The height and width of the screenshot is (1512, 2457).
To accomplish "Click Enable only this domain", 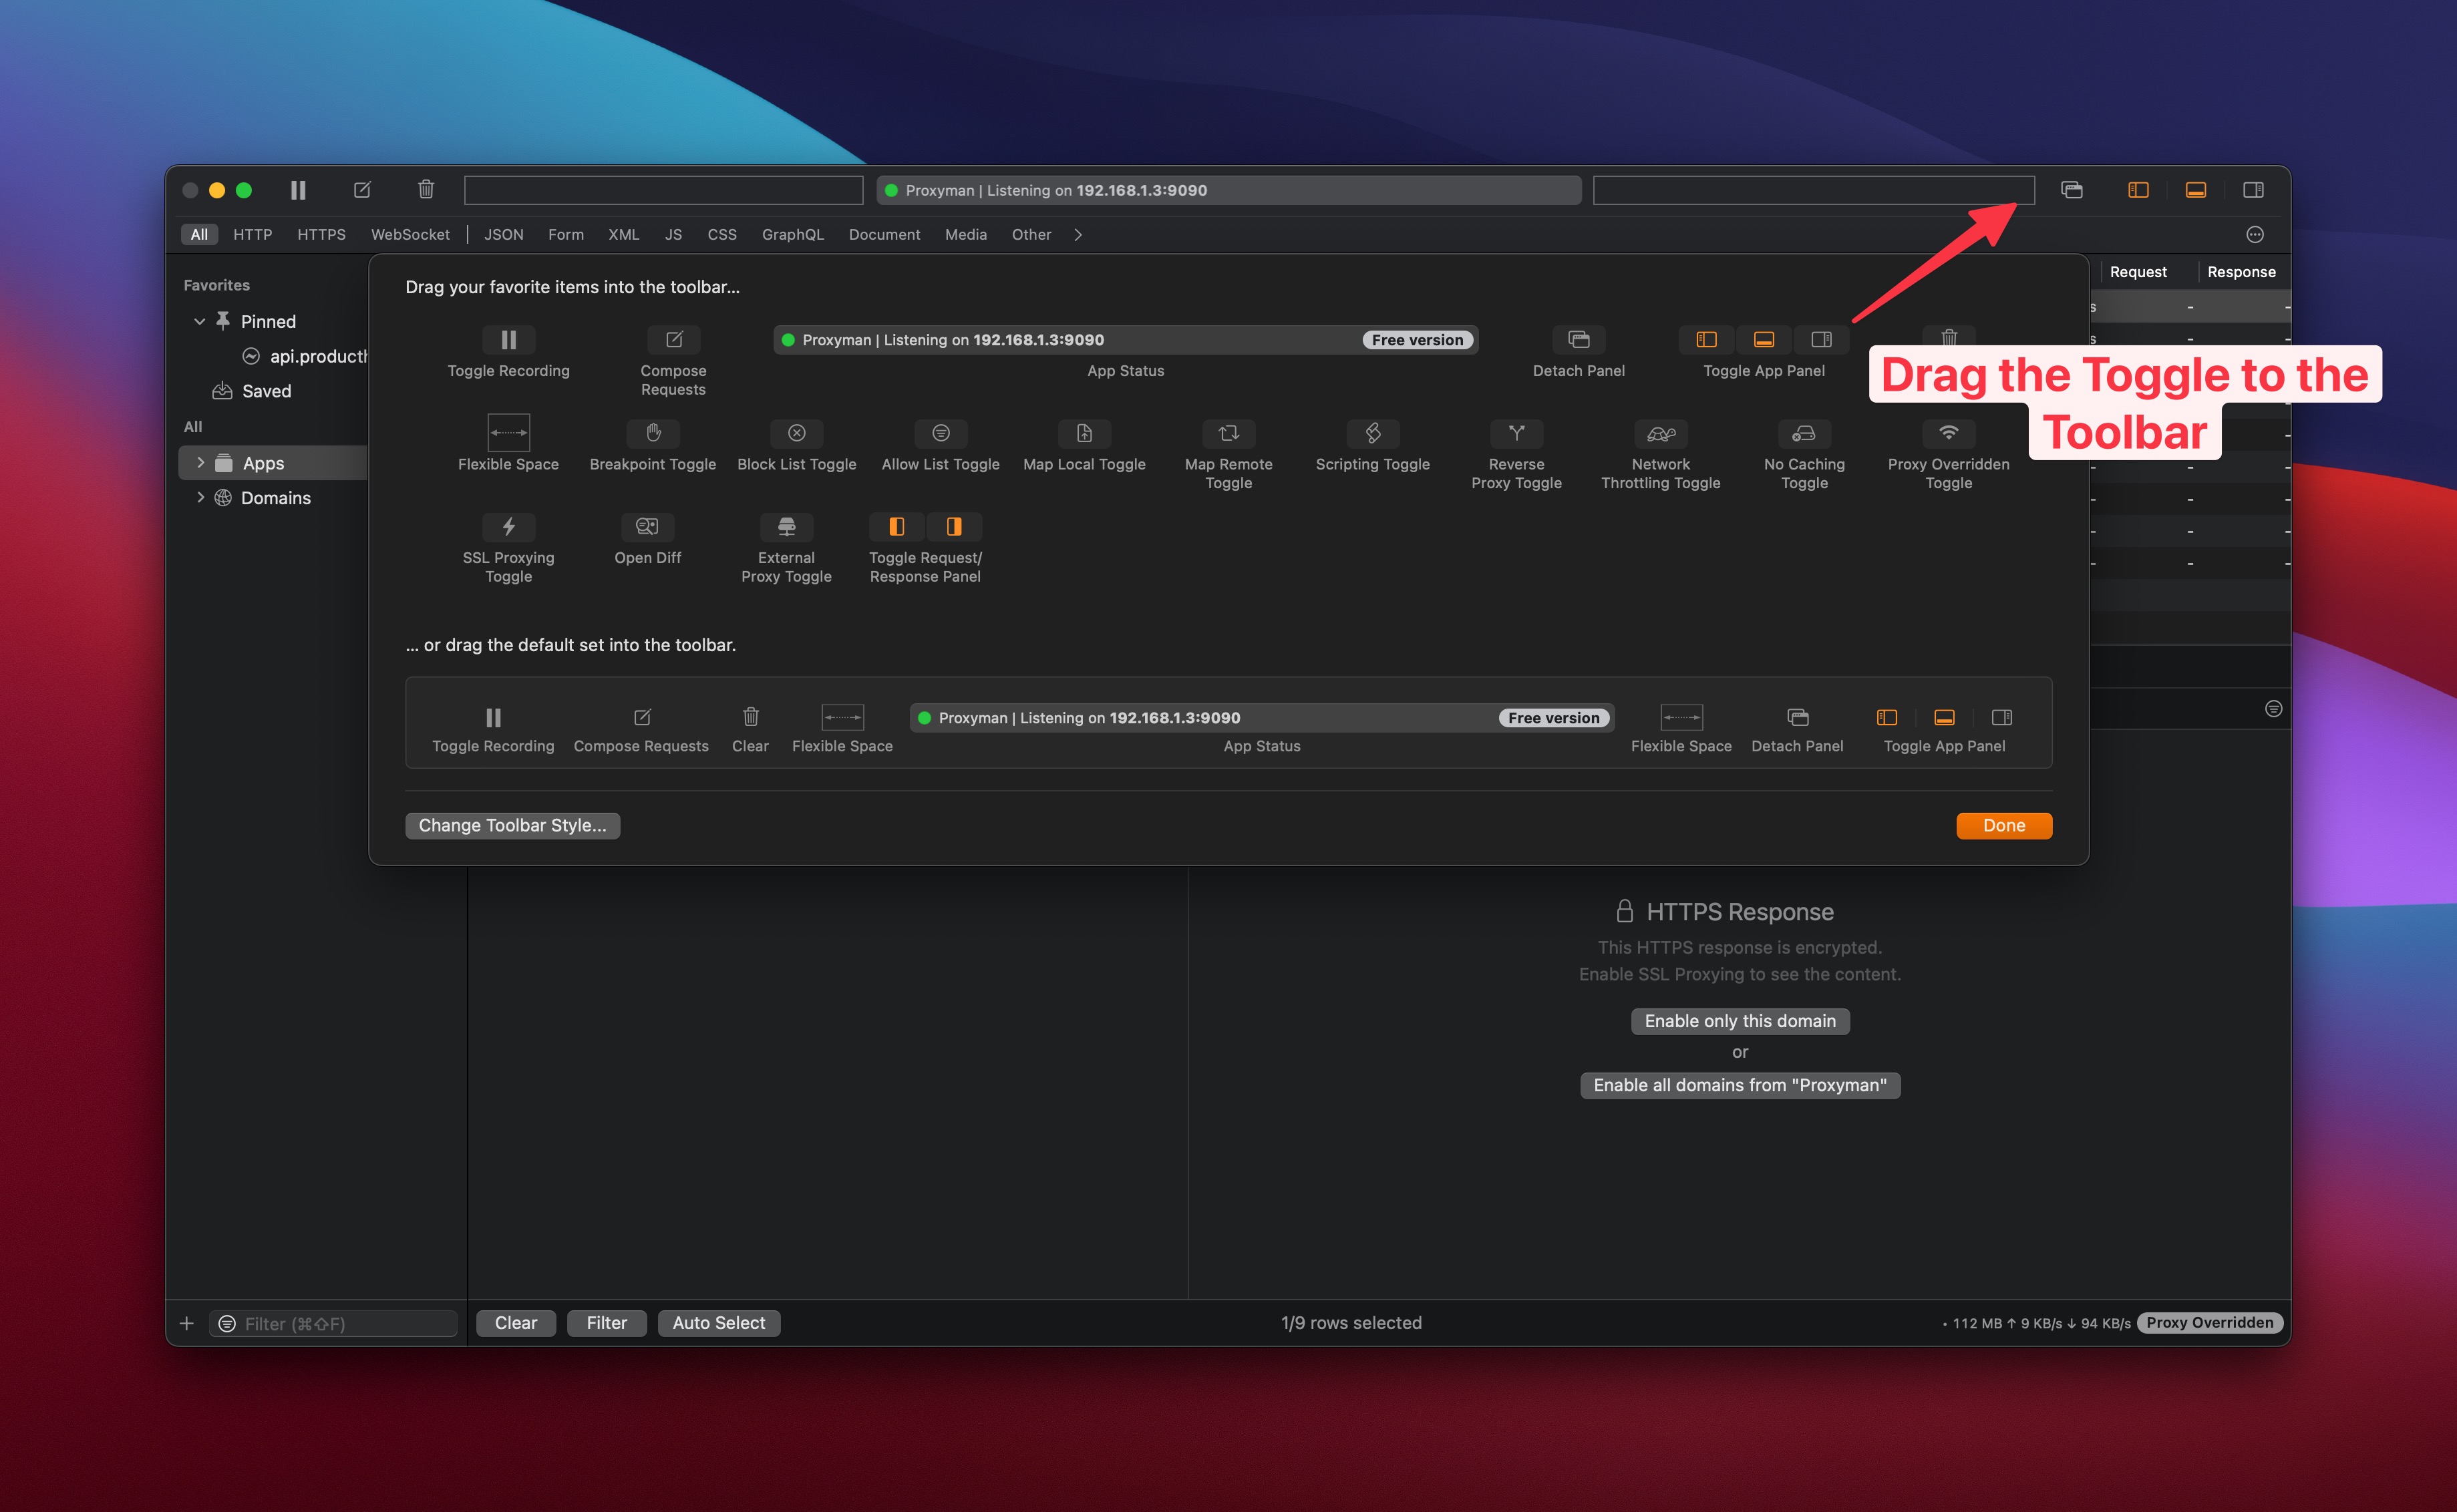I will 1740,1021.
